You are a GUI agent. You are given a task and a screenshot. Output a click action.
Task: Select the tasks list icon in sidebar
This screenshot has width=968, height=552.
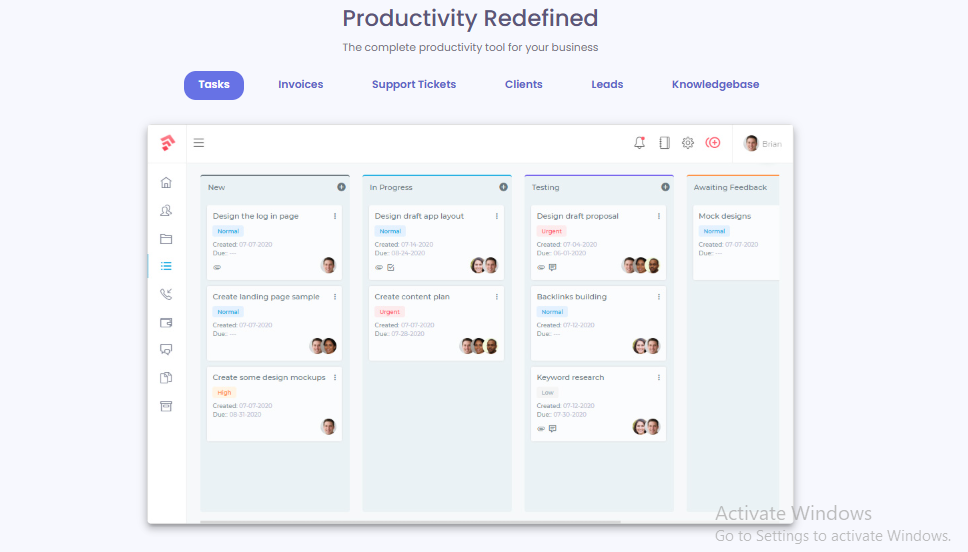coord(166,266)
